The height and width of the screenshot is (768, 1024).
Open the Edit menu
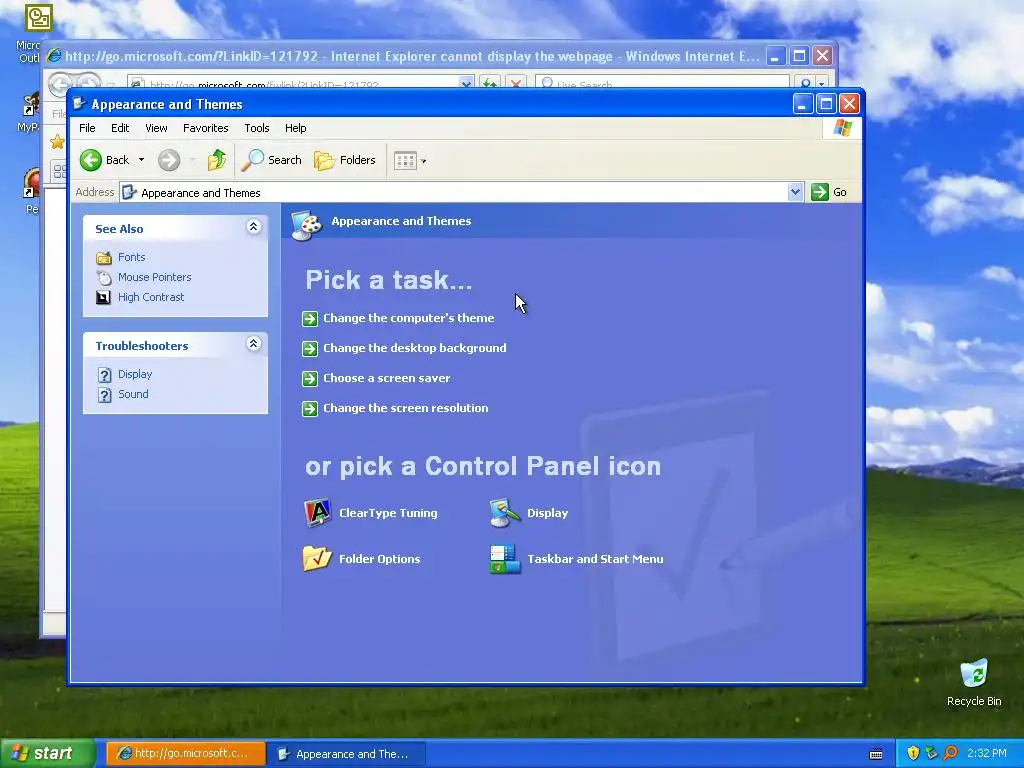120,128
